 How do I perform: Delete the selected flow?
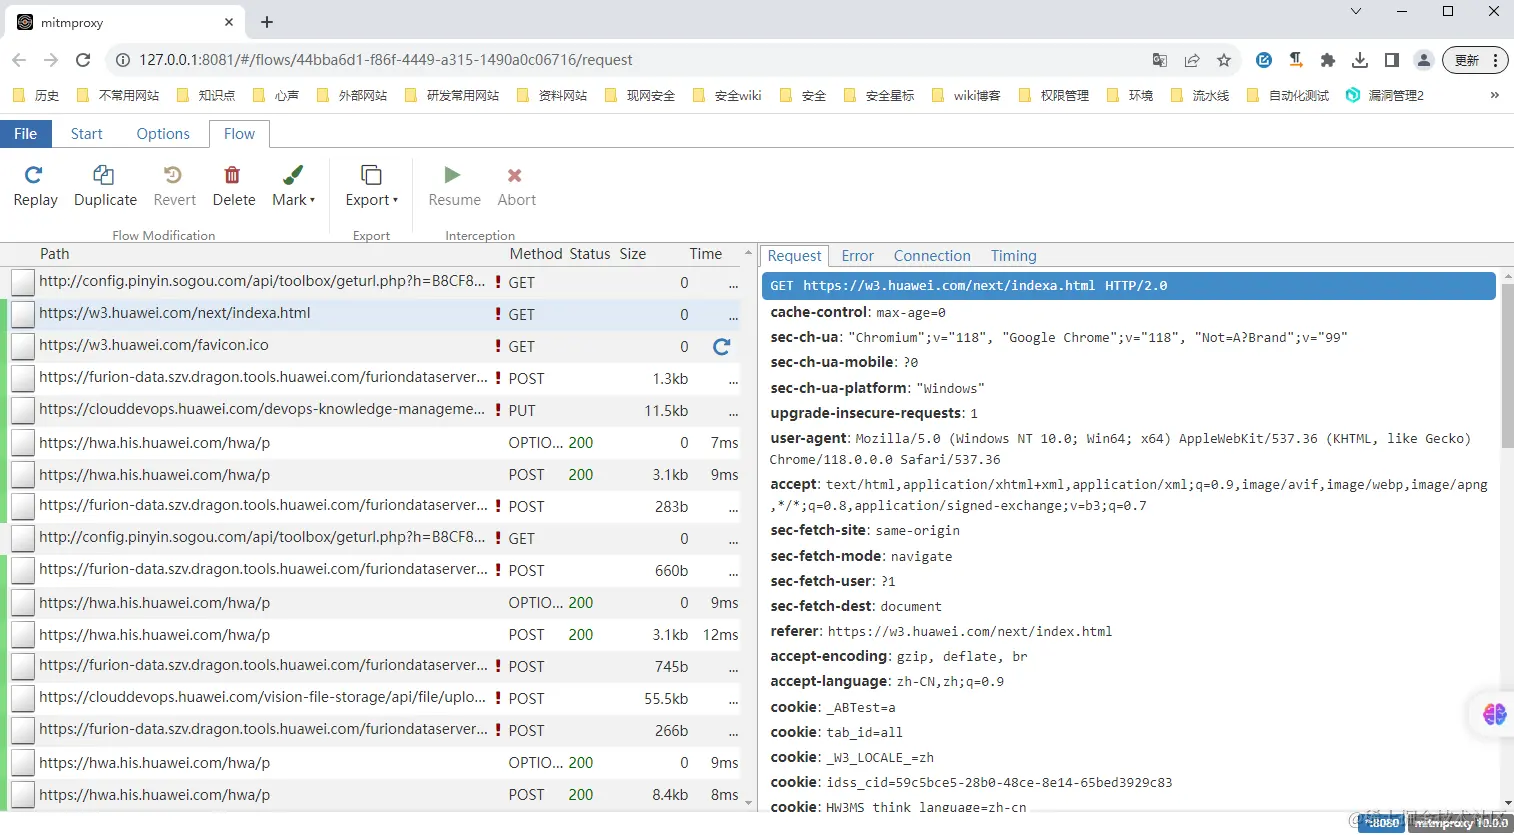click(233, 187)
